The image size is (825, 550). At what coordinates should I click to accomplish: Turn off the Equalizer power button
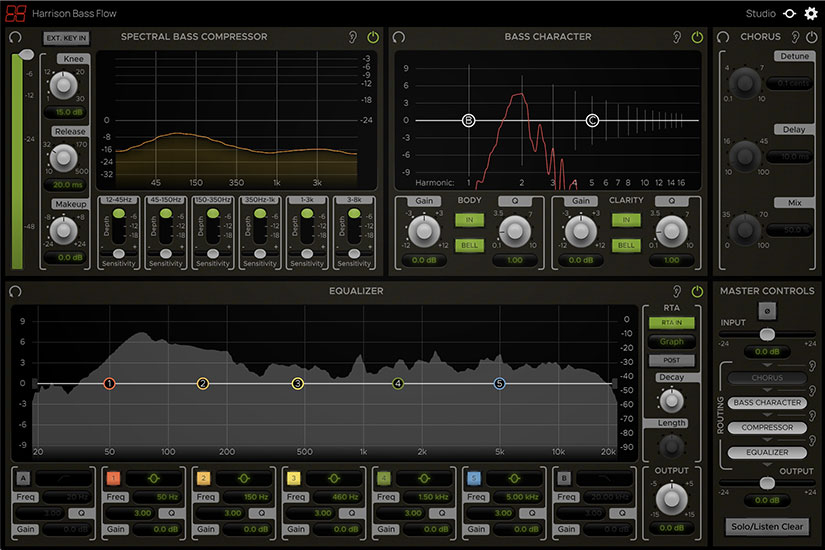click(697, 291)
